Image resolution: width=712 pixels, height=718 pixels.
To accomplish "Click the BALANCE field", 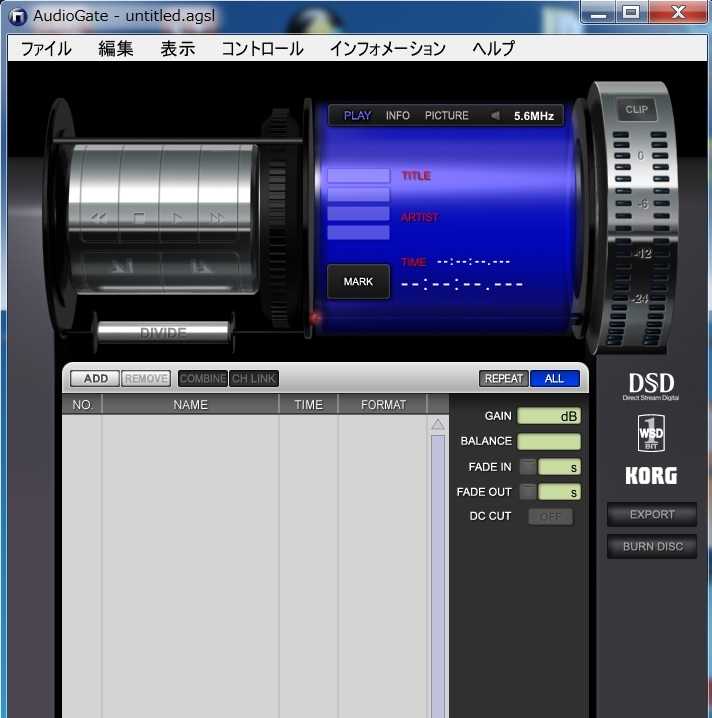I will click(549, 441).
